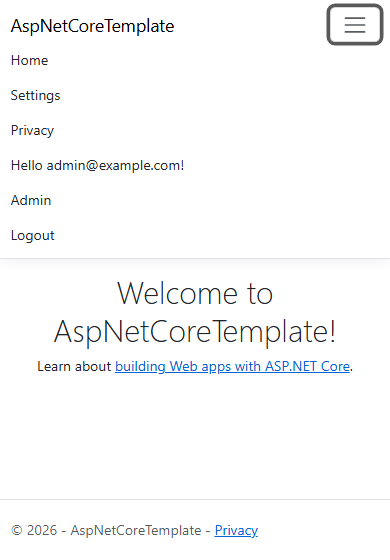Click the AspNetCoreTemplate name in the footer
Image resolution: width=390 pixels, height=560 pixels.
click(x=136, y=530)
